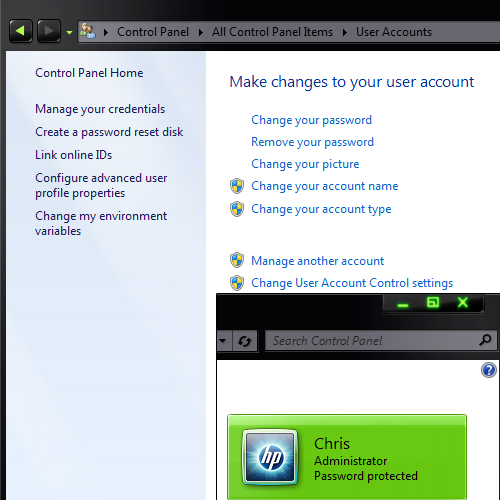Click the Refresh button beside the search box
The image size is (500, 500).
[x=245, y=341]
